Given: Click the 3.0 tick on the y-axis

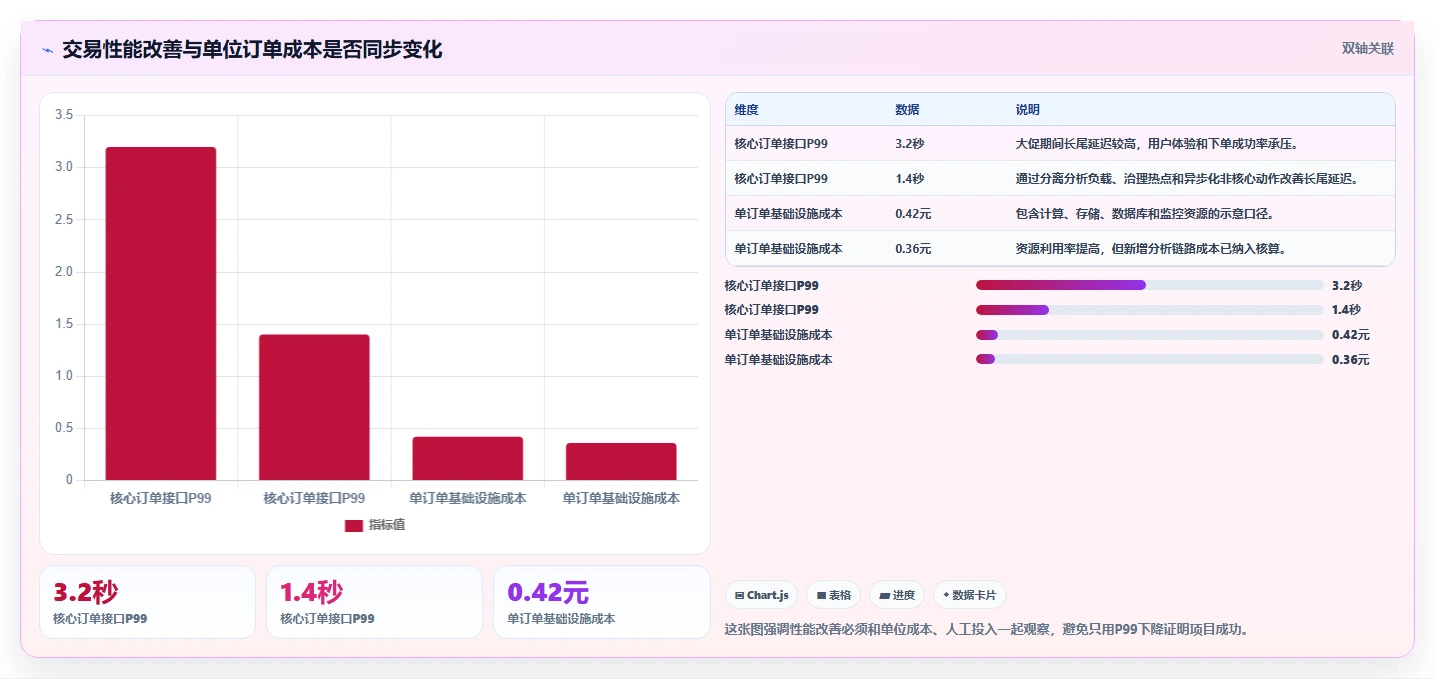Looking at the screenshot, I should pyautogui.click(x=64, y=167).
